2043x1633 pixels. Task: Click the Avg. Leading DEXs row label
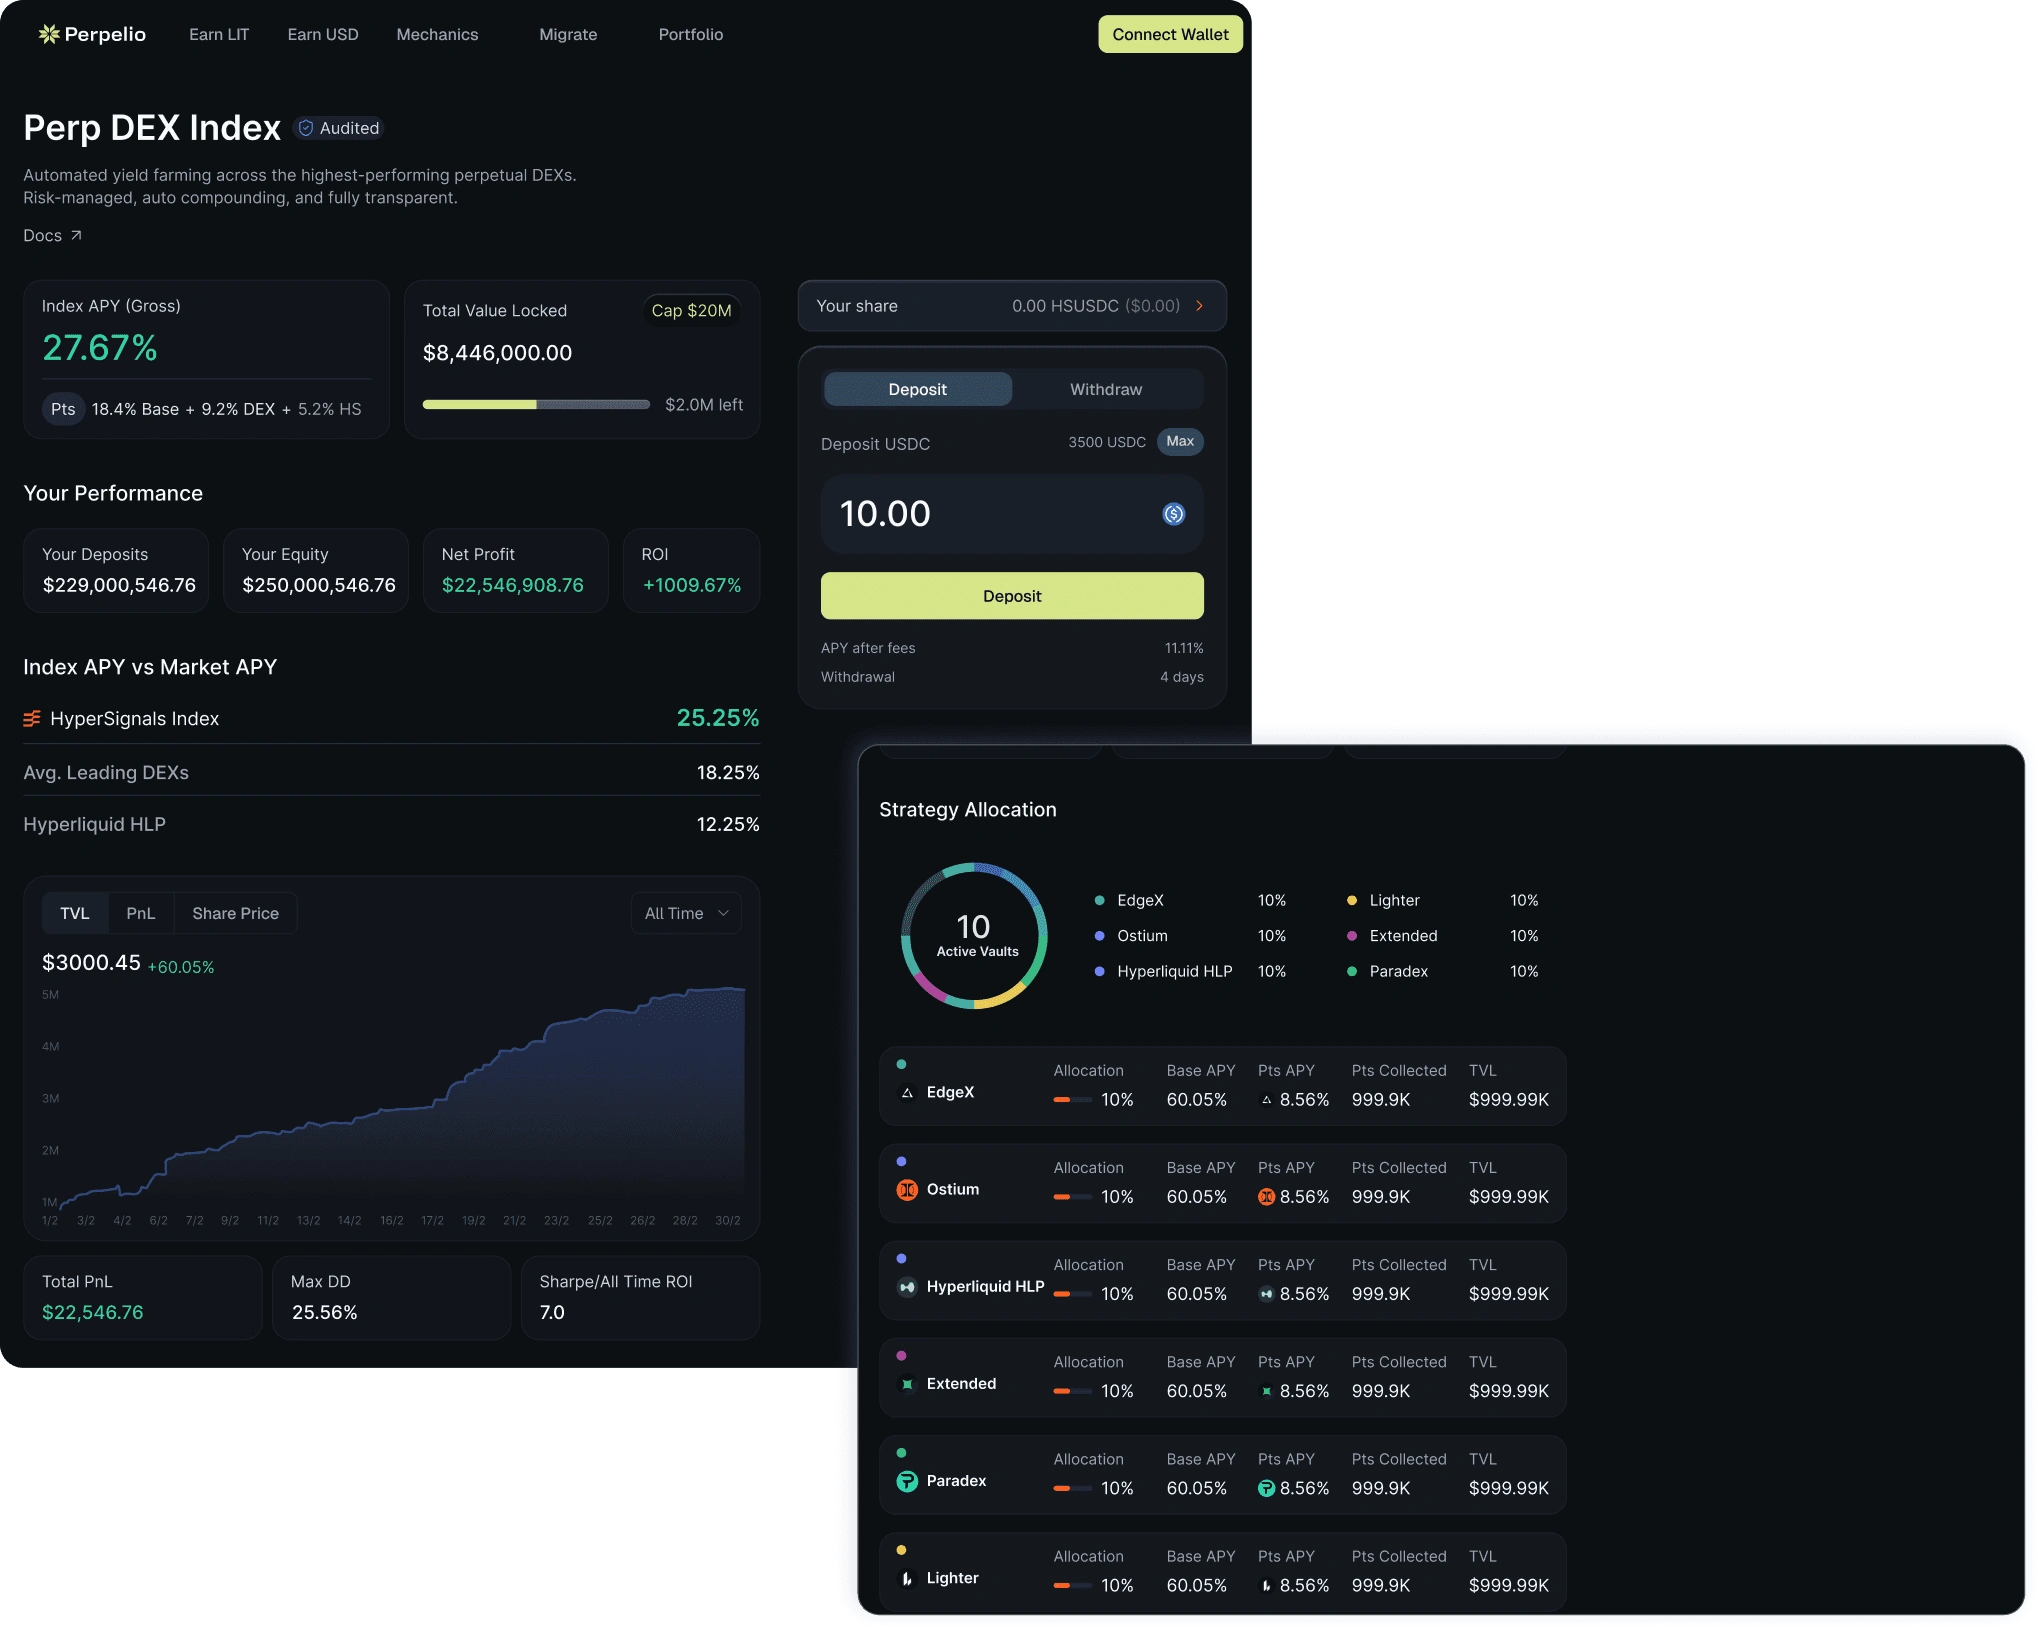106,773
